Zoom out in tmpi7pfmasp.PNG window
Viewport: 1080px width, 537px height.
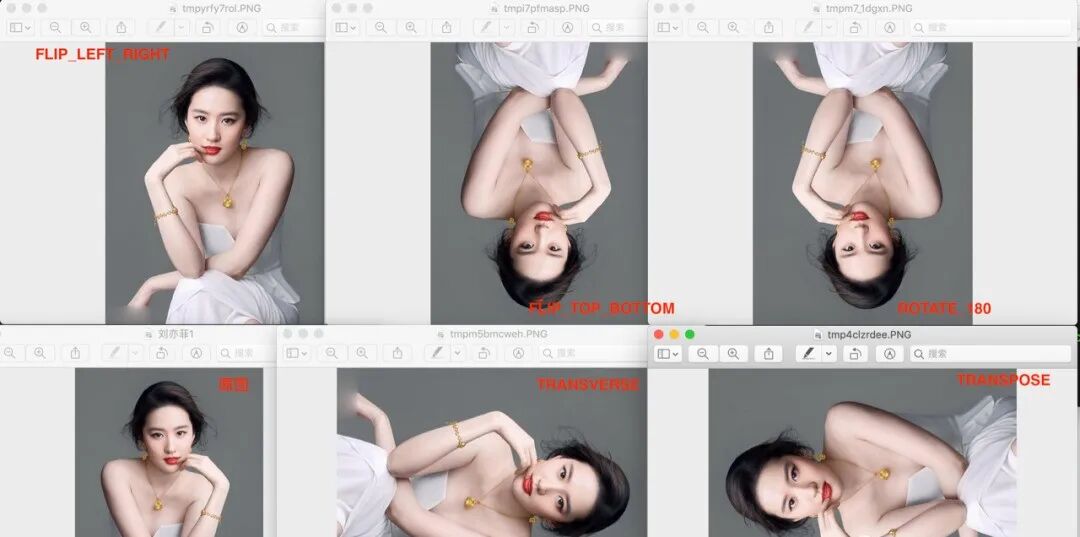pos(380,28)
